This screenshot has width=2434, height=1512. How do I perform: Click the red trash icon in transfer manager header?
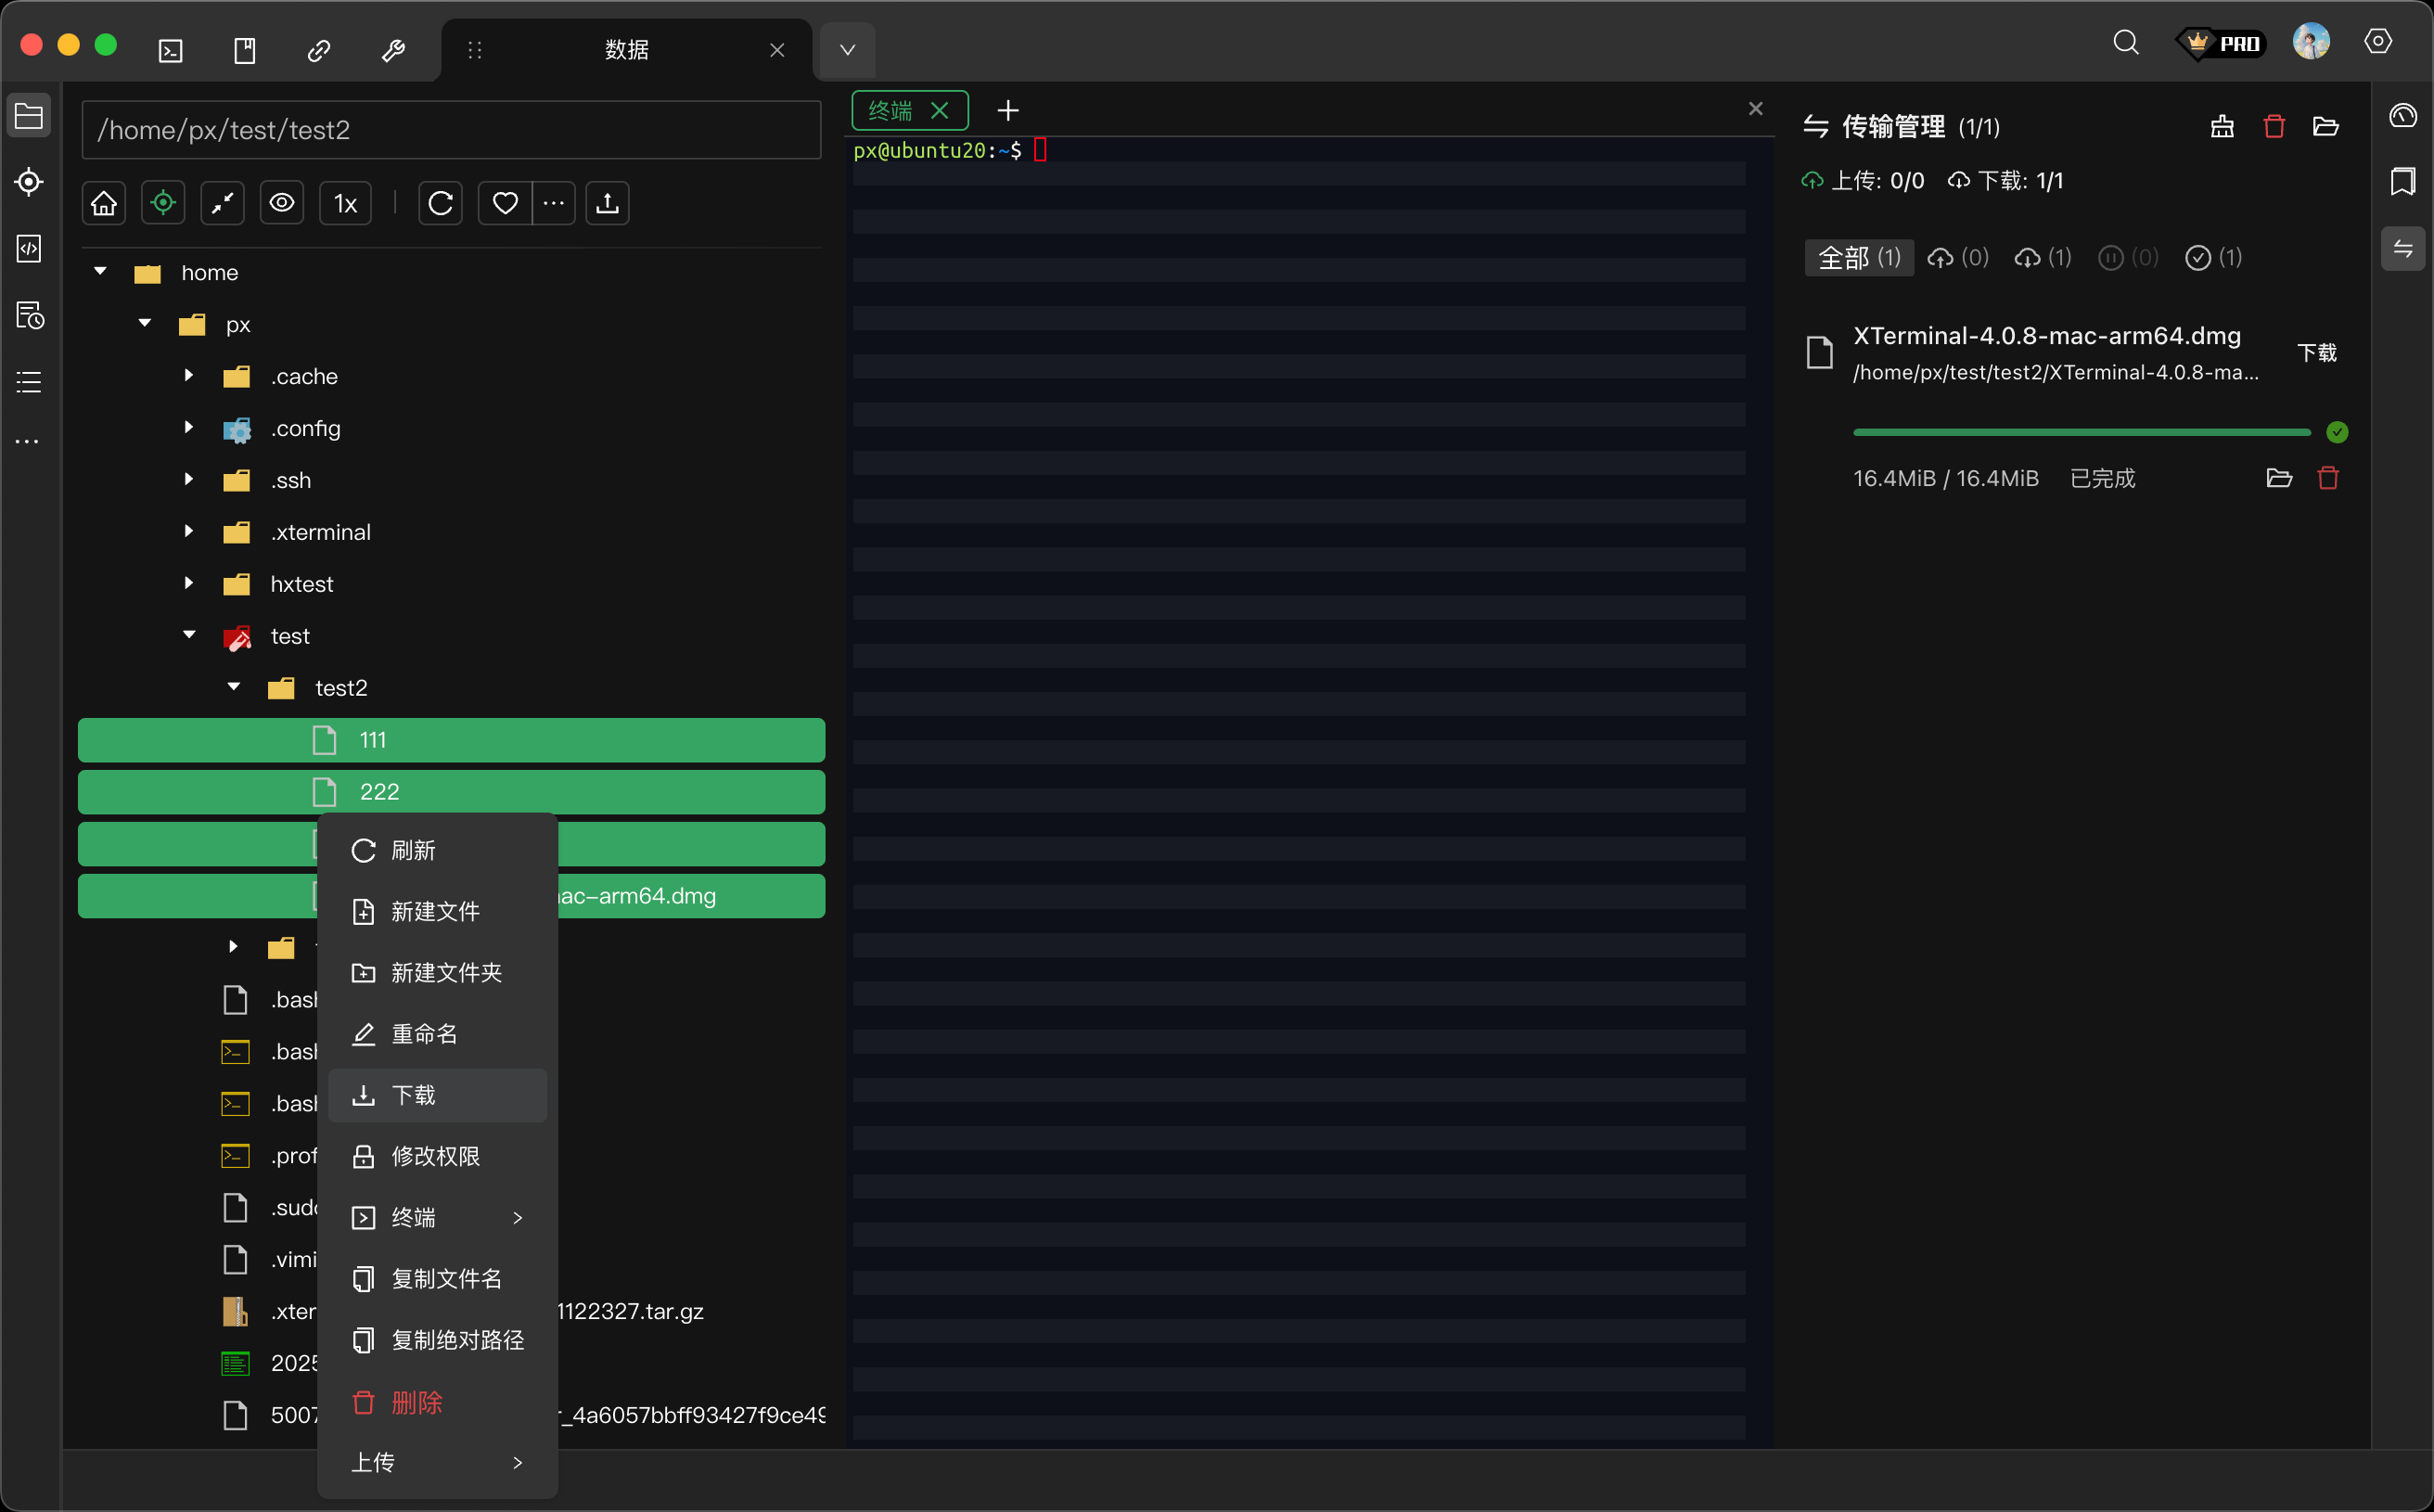click(2273, 126)
